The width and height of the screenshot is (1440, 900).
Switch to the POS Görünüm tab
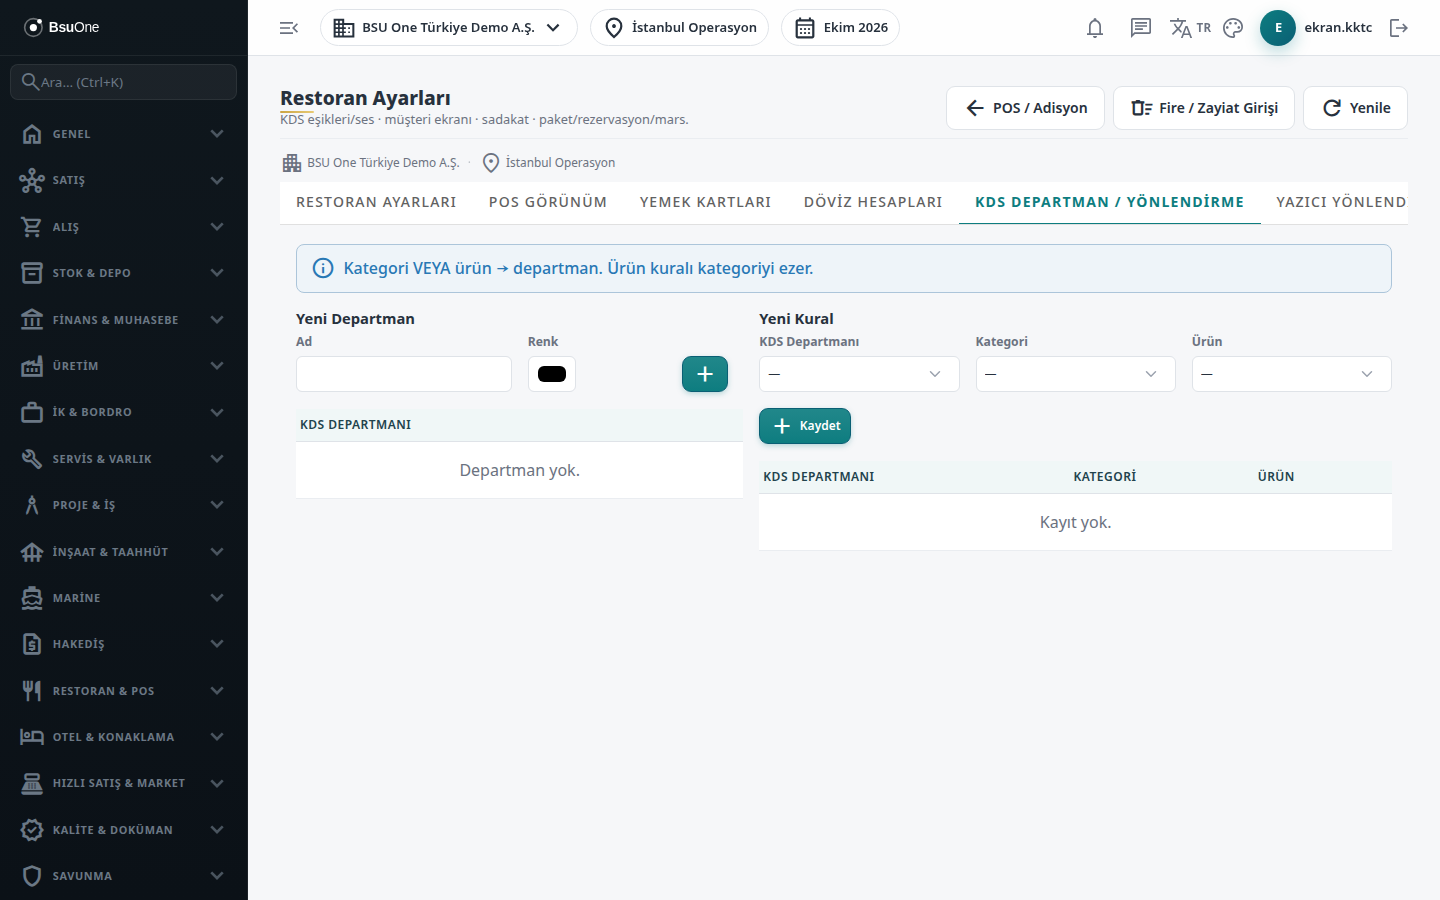(548, 202)
